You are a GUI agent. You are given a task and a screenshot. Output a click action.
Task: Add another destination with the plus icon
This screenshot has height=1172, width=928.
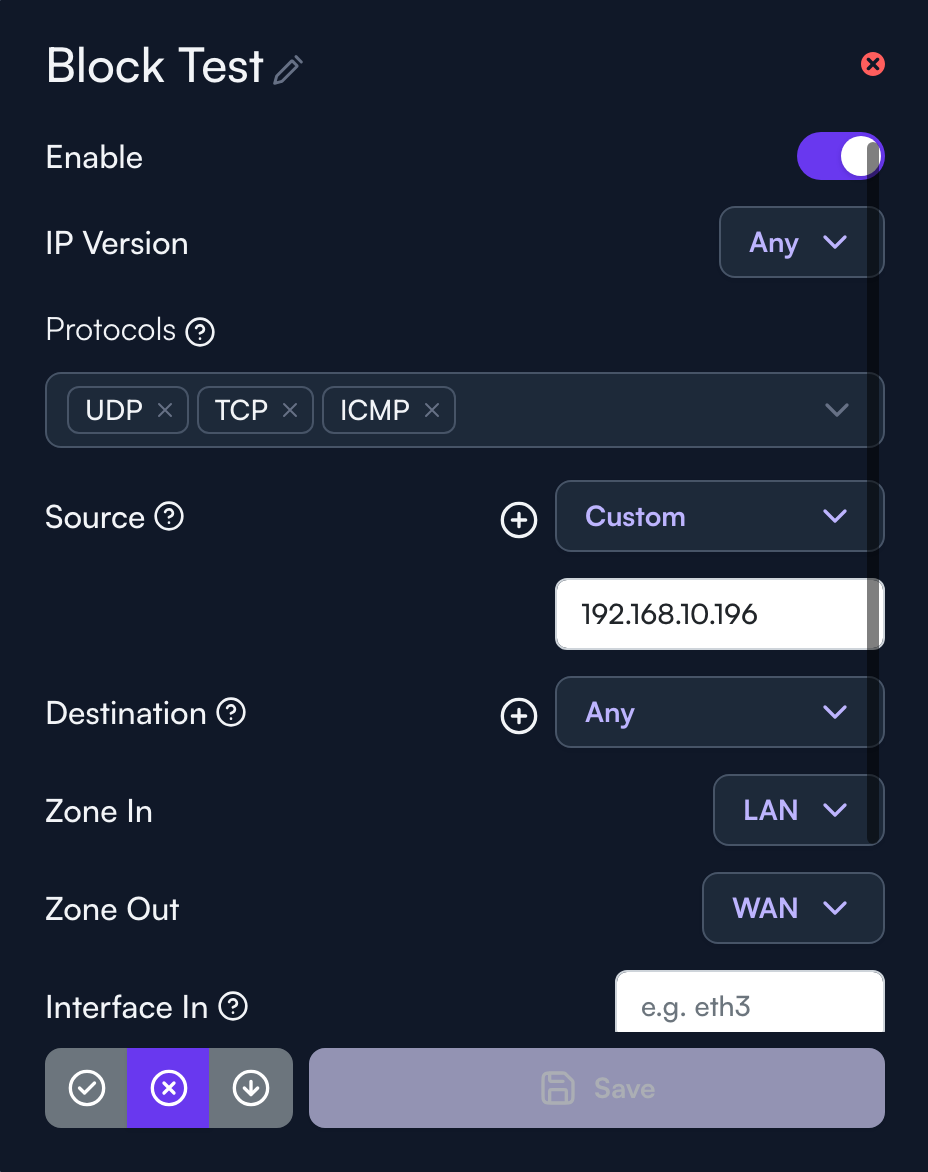[x=519, y=716]
